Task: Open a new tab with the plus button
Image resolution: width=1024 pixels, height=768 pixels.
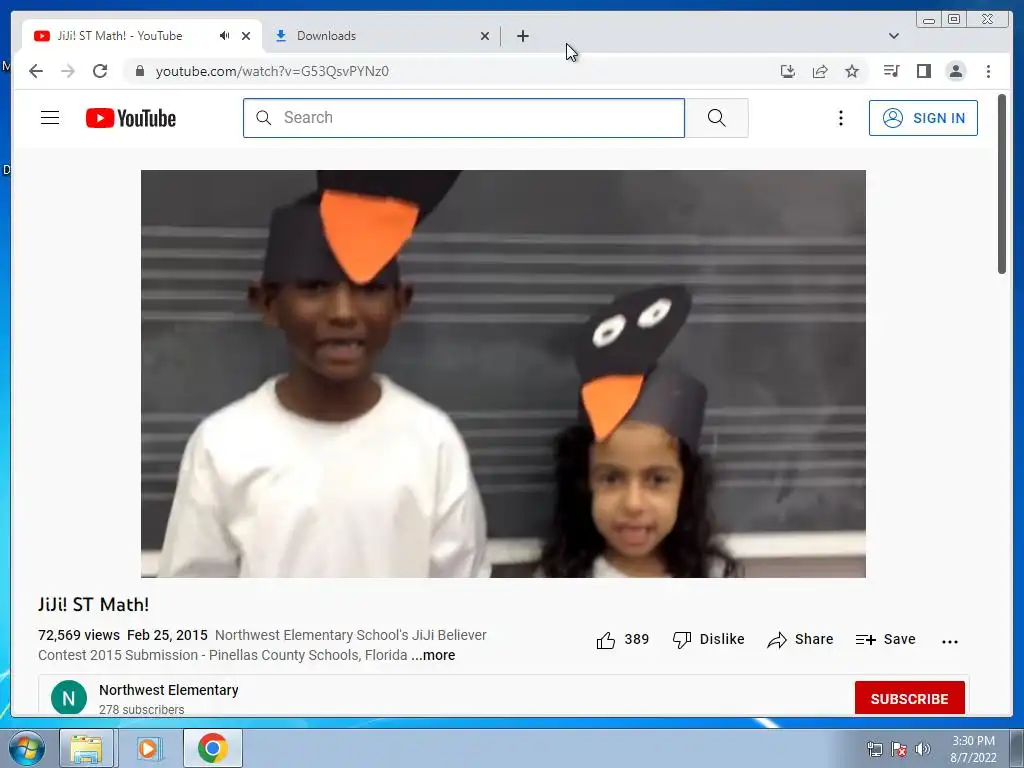Action: (522, 36)
